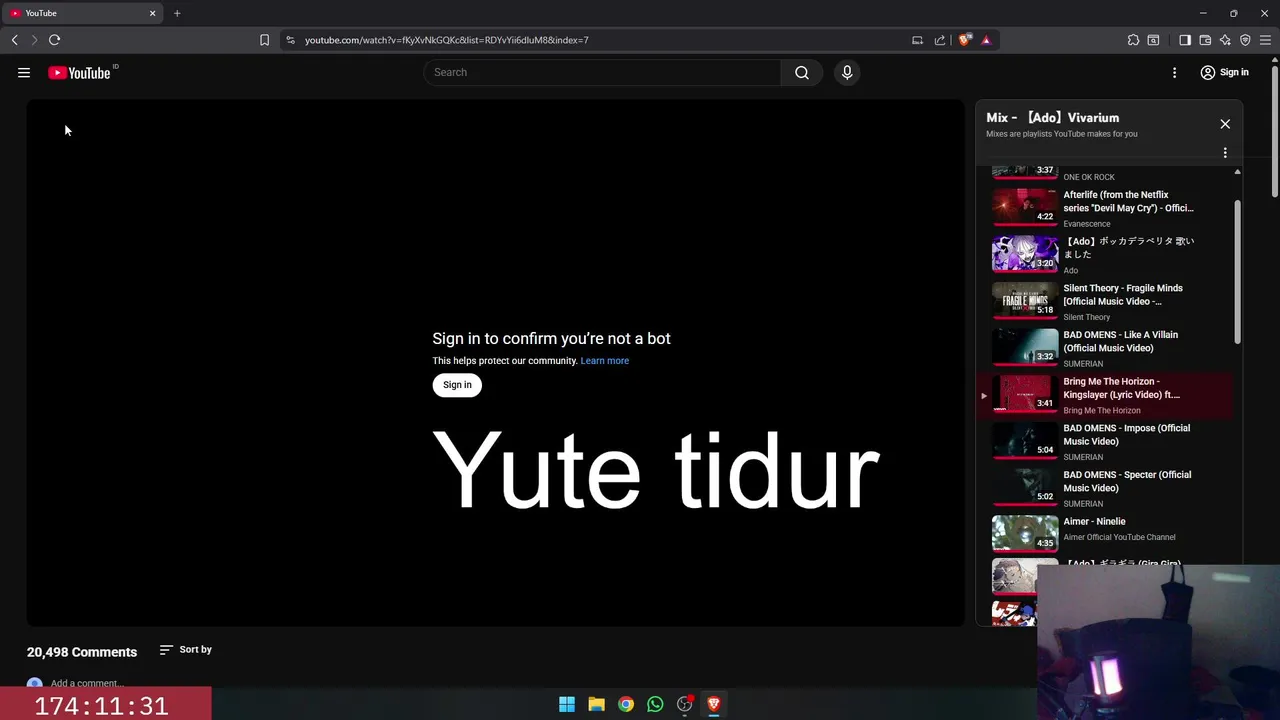Open a new browser tab
Screen dimensions: 1280x720
(x=177, y=13)
